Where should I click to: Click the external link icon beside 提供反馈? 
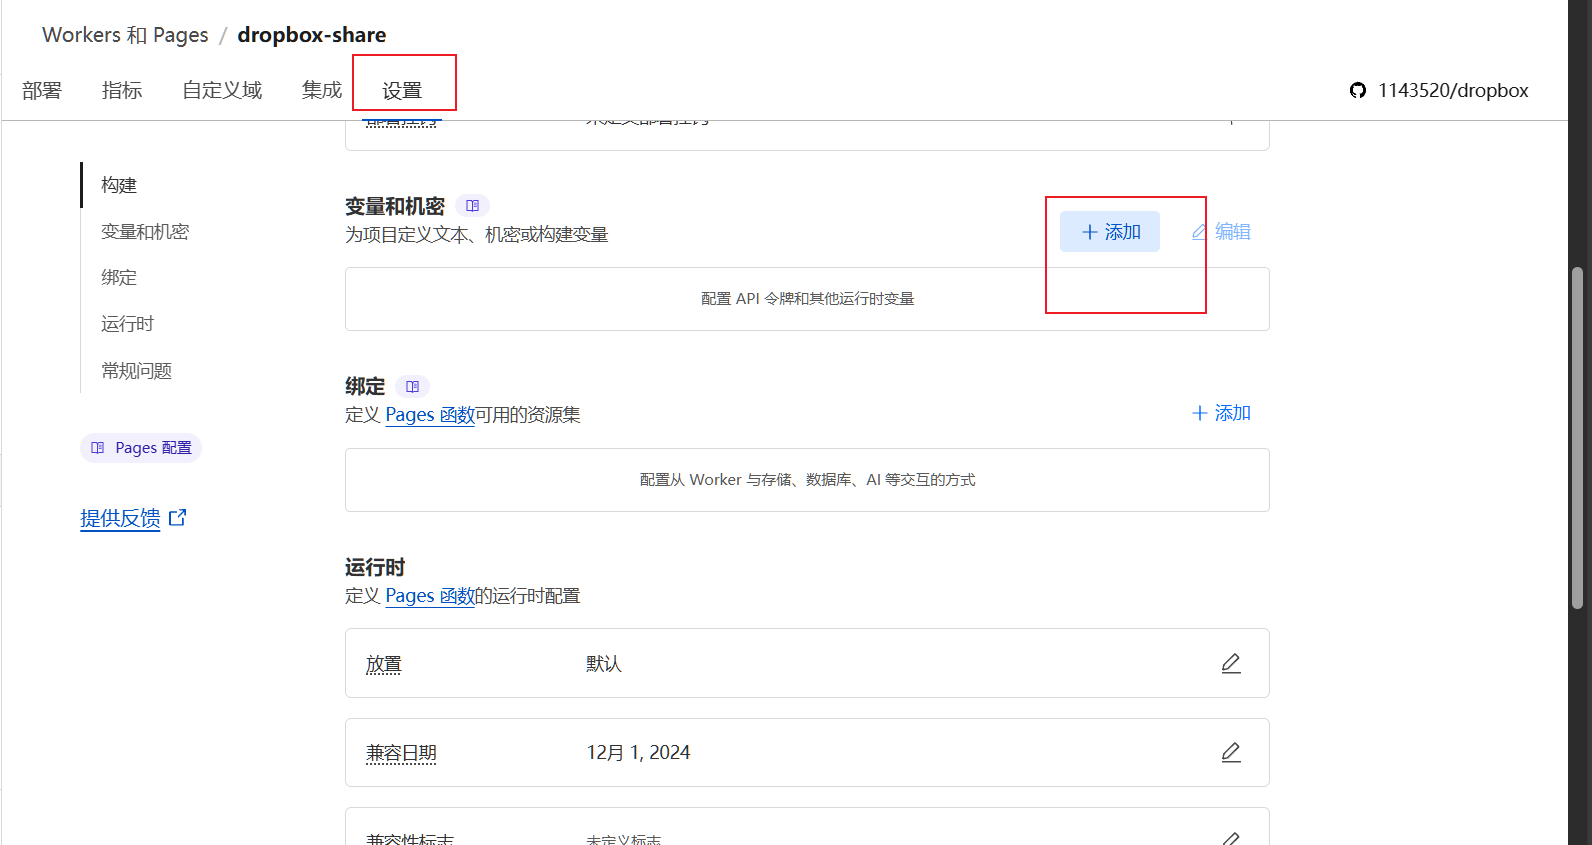click(178, 518)
